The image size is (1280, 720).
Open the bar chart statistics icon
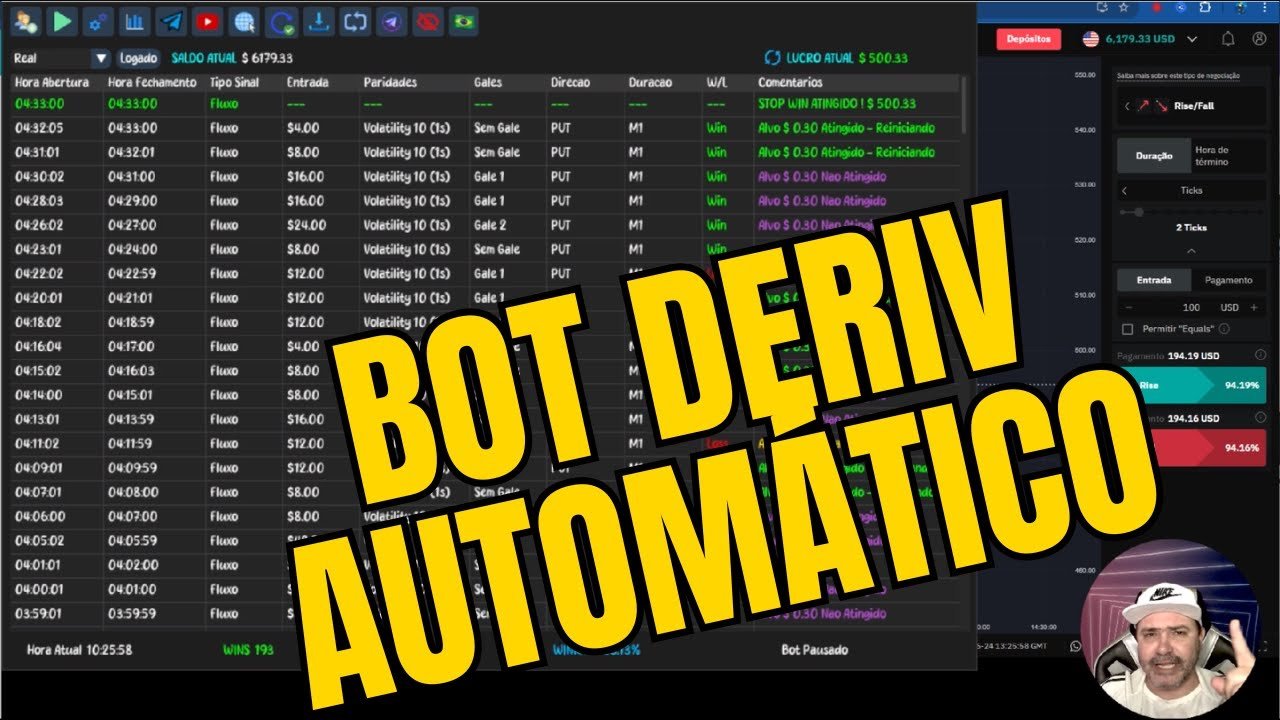click(x=135, y=21)
